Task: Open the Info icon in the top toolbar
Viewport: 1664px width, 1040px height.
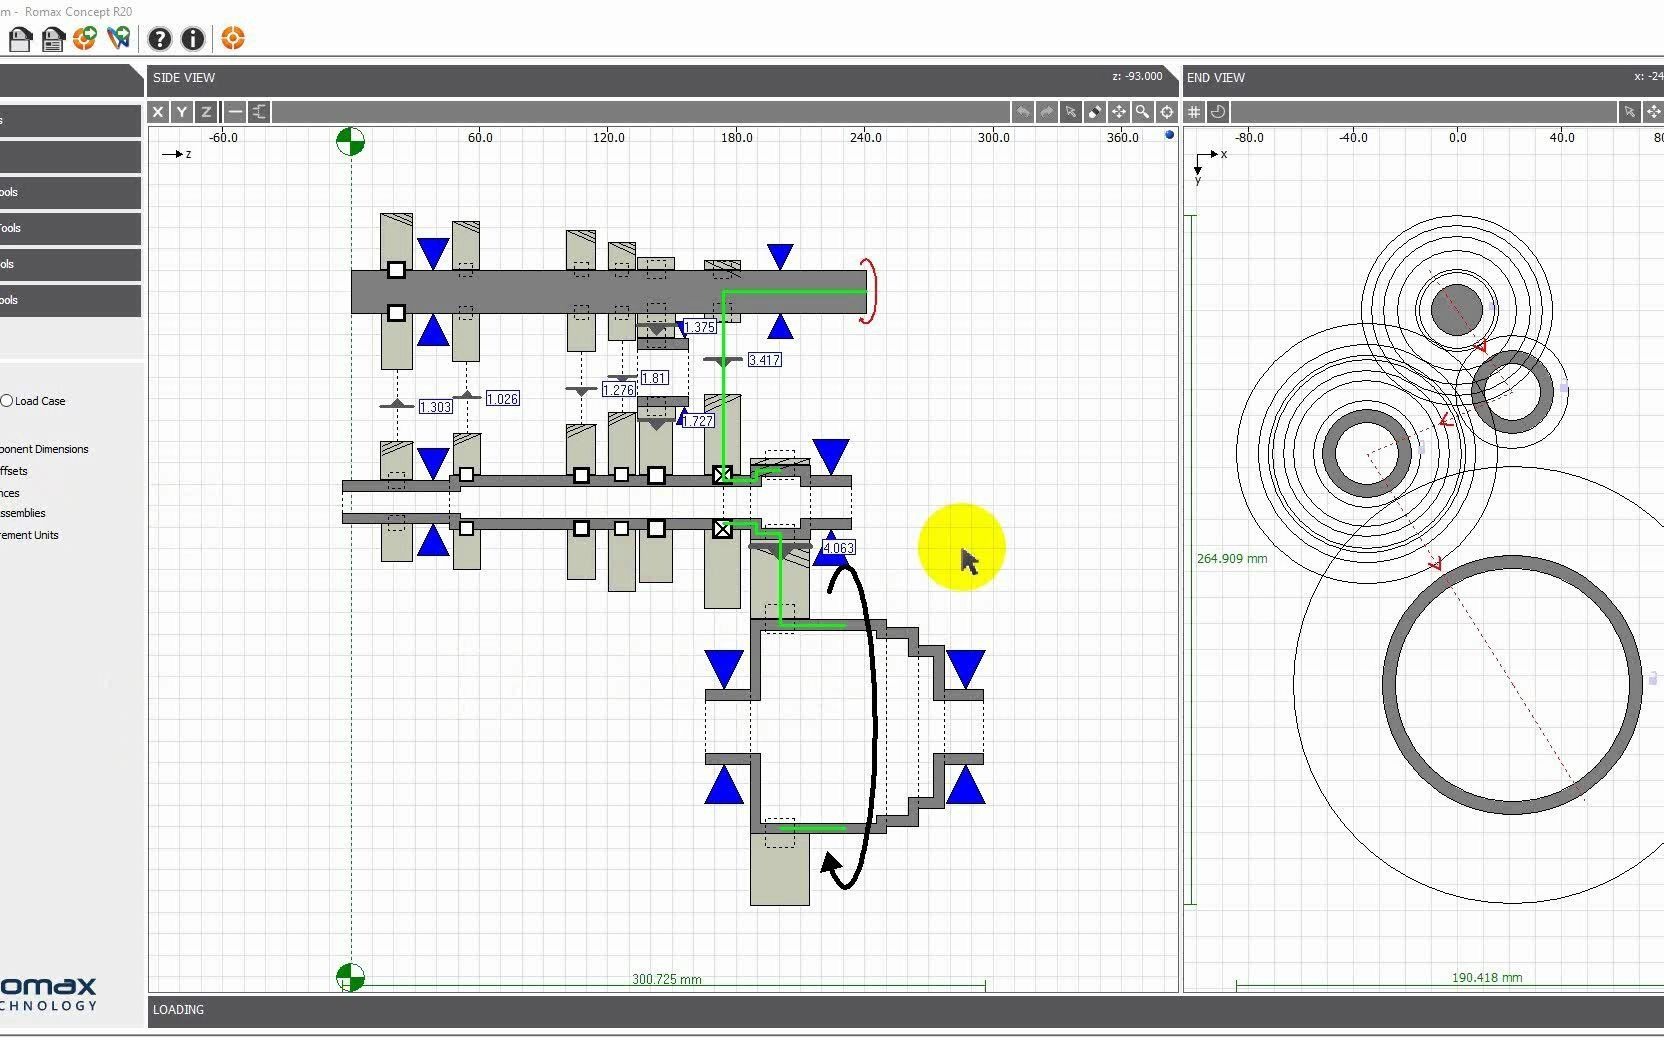Action: pos(193,39)
